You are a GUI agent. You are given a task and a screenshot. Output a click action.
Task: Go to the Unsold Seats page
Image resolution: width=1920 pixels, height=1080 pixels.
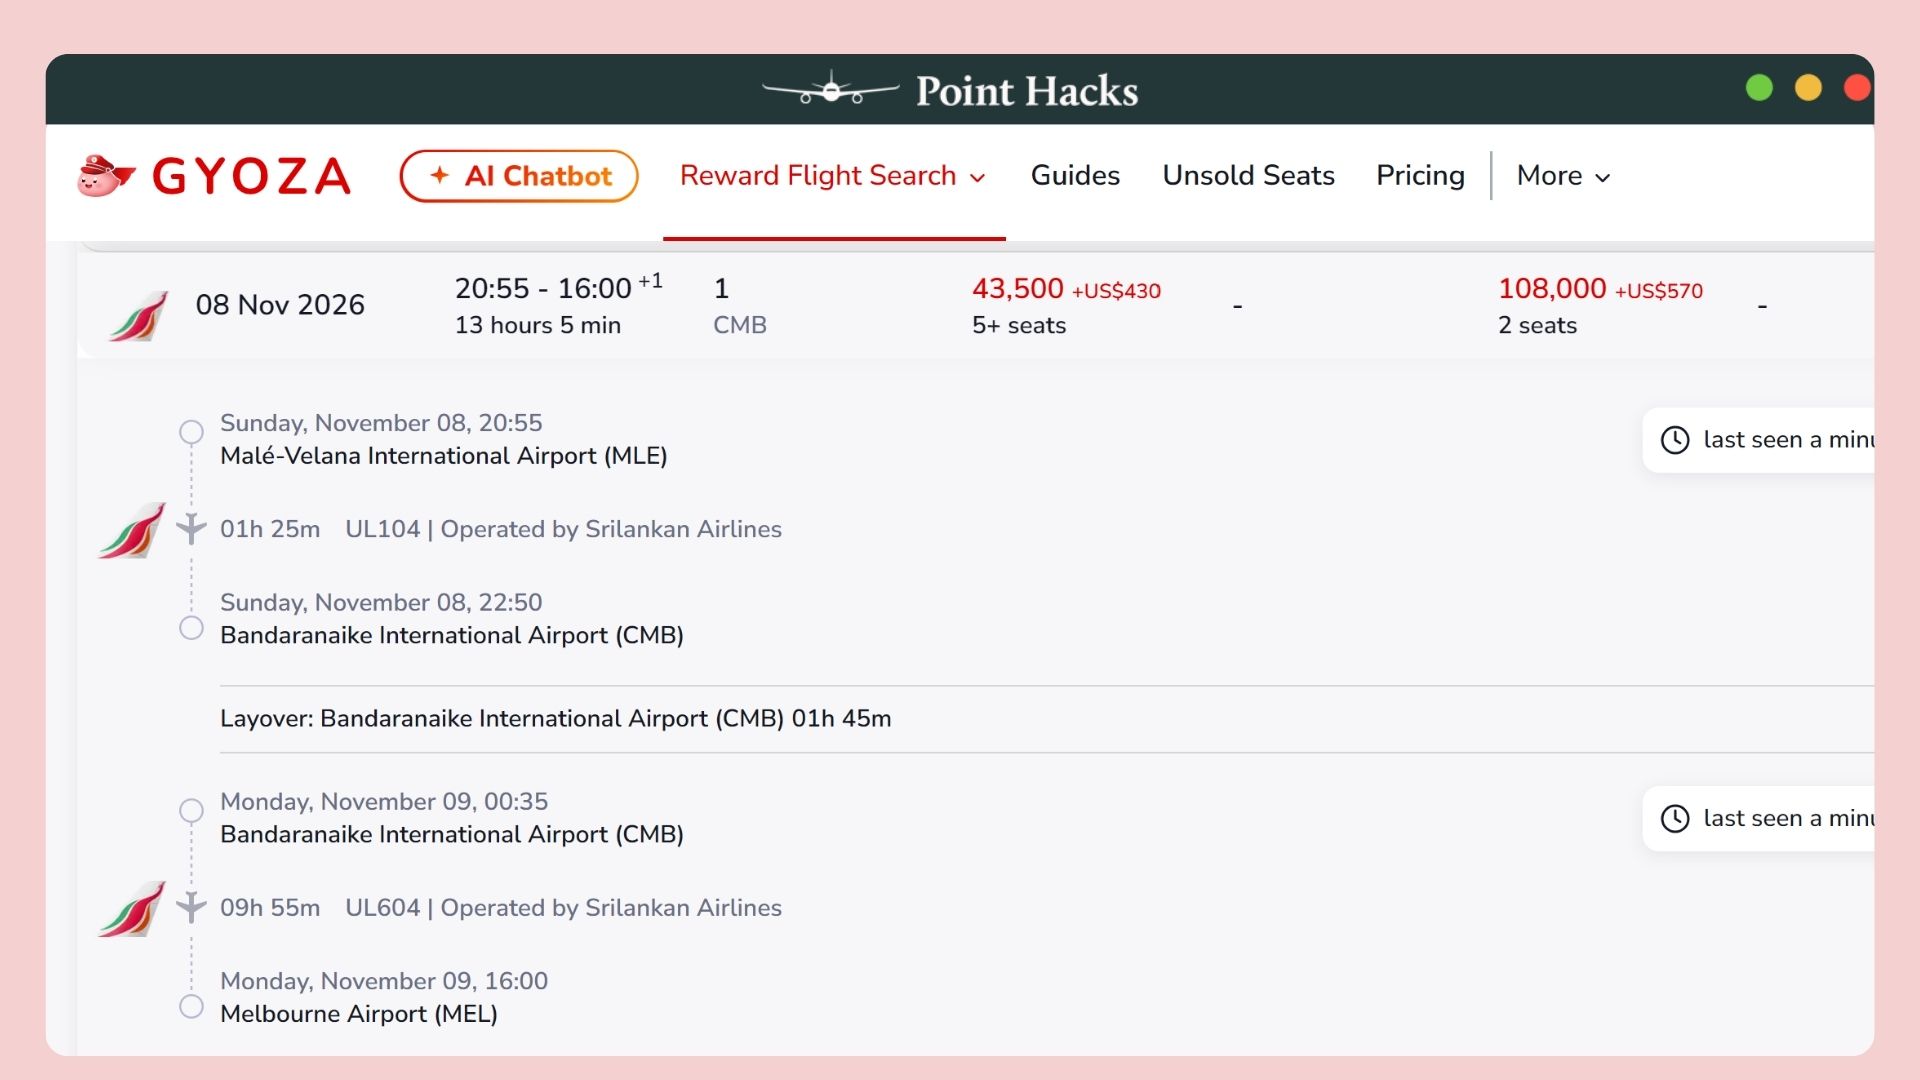pyautogui.click(x=1248, y=175)
